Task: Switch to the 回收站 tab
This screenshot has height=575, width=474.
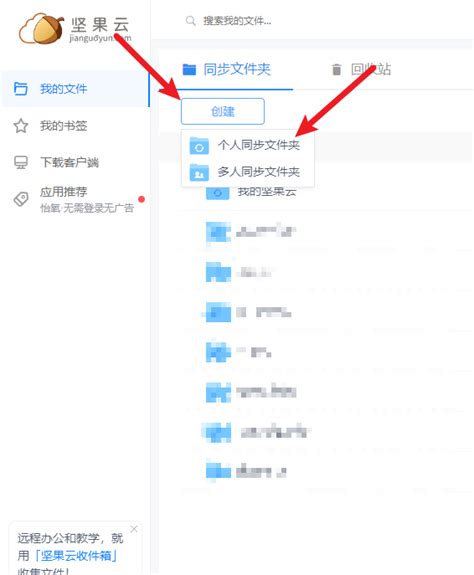Action: tap(361, 69)
